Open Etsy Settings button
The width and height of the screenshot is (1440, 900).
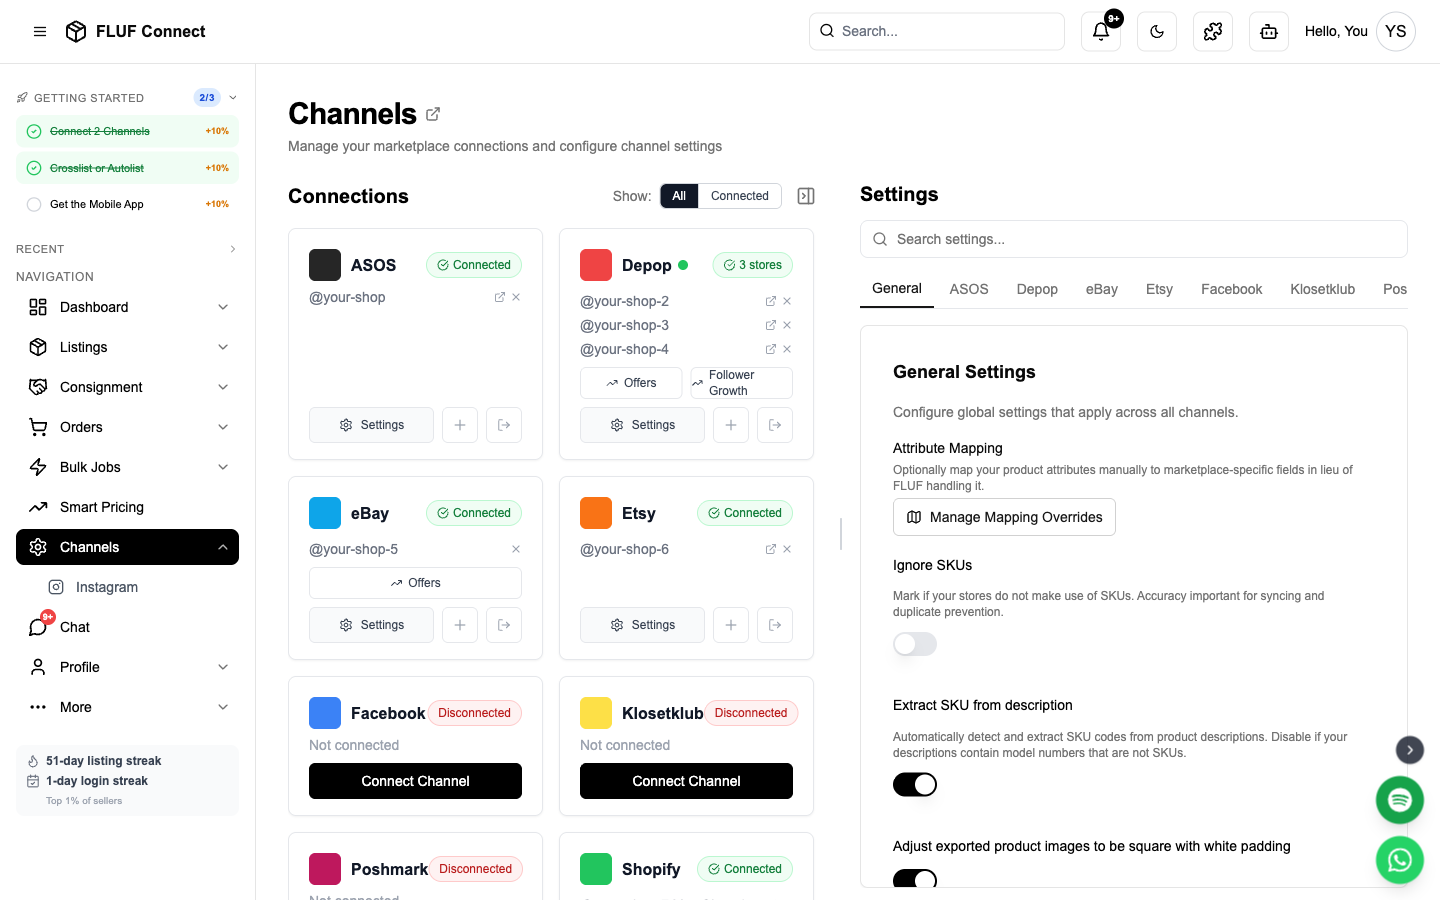[x=642, y=625]
